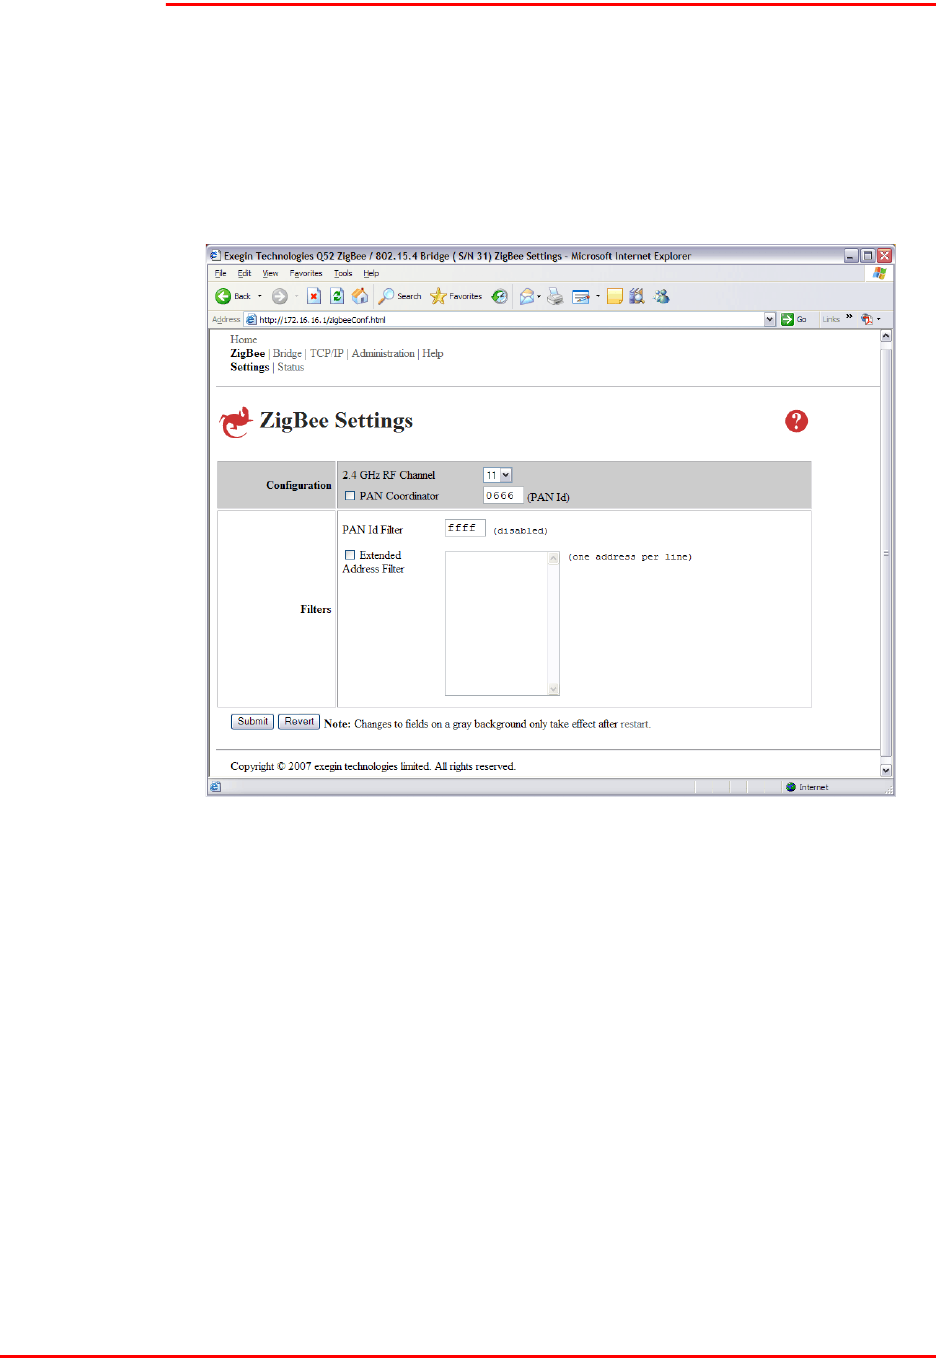936x1362 pixels.
Task: Click the red question mark help icon
Action: (x=796, y=421)
